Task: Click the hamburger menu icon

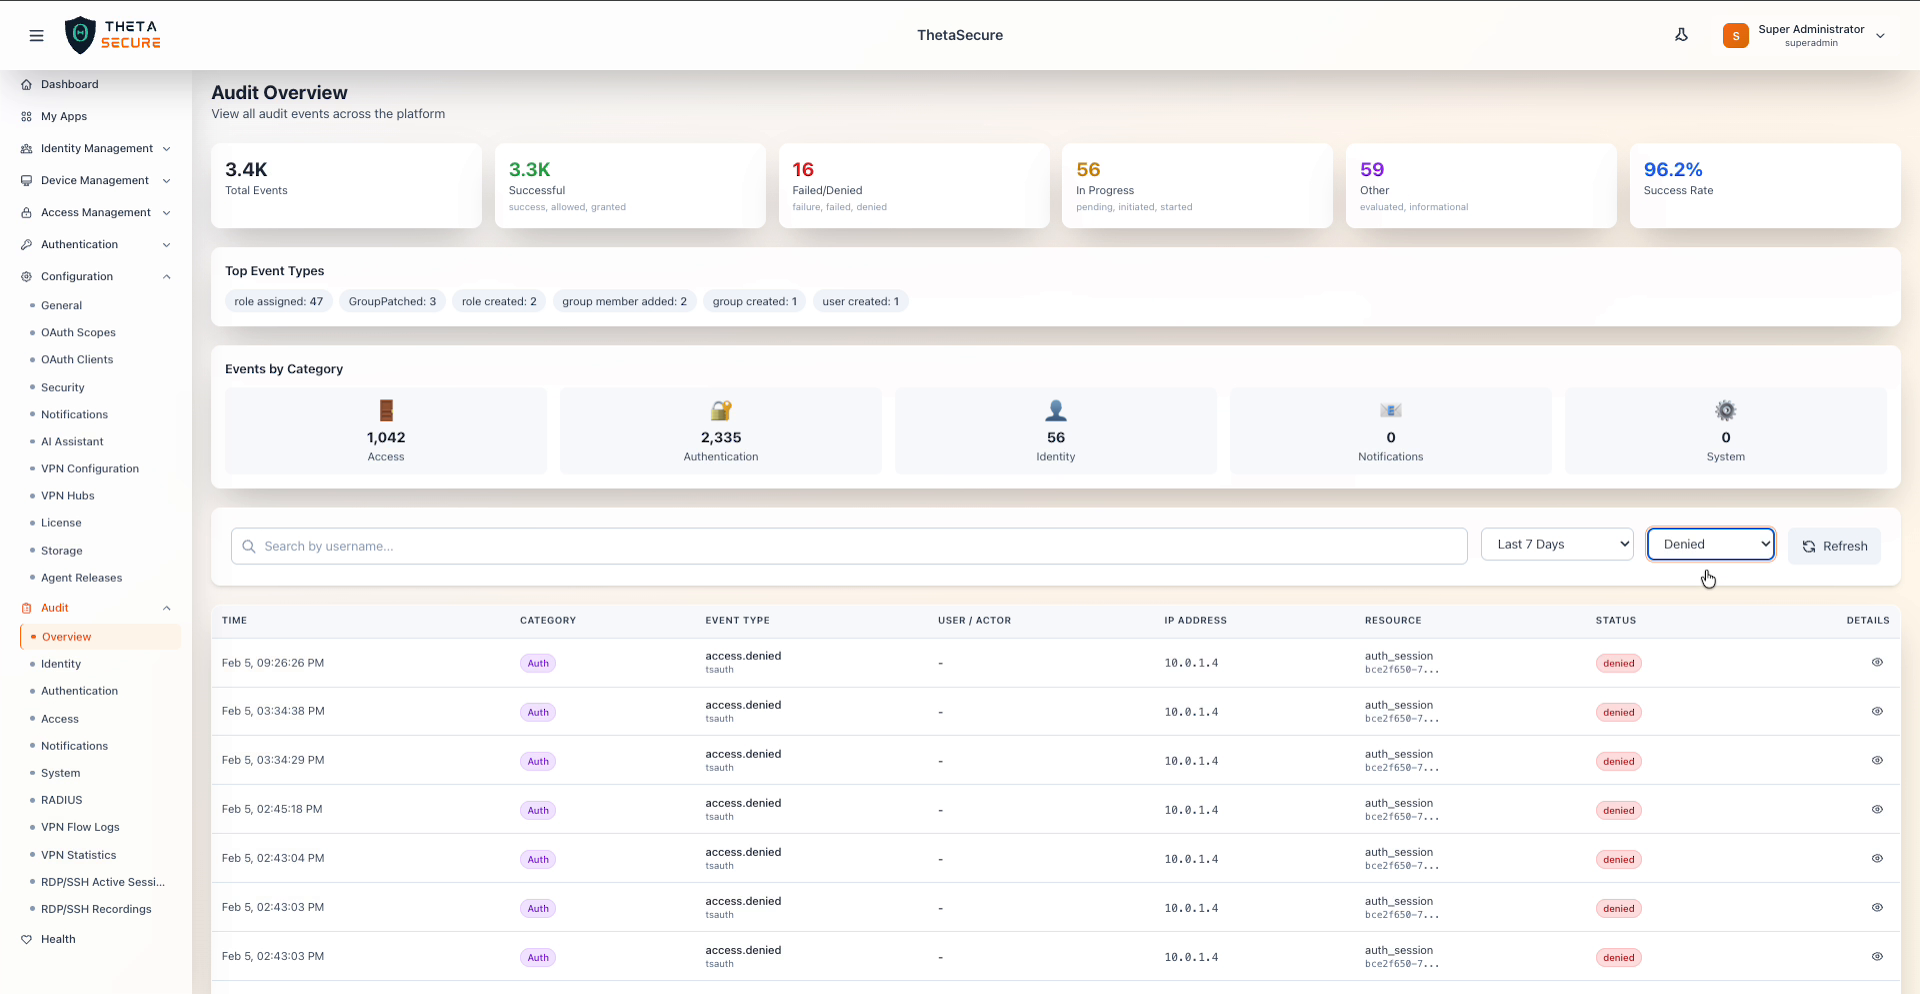Action: tap(37, 36)
